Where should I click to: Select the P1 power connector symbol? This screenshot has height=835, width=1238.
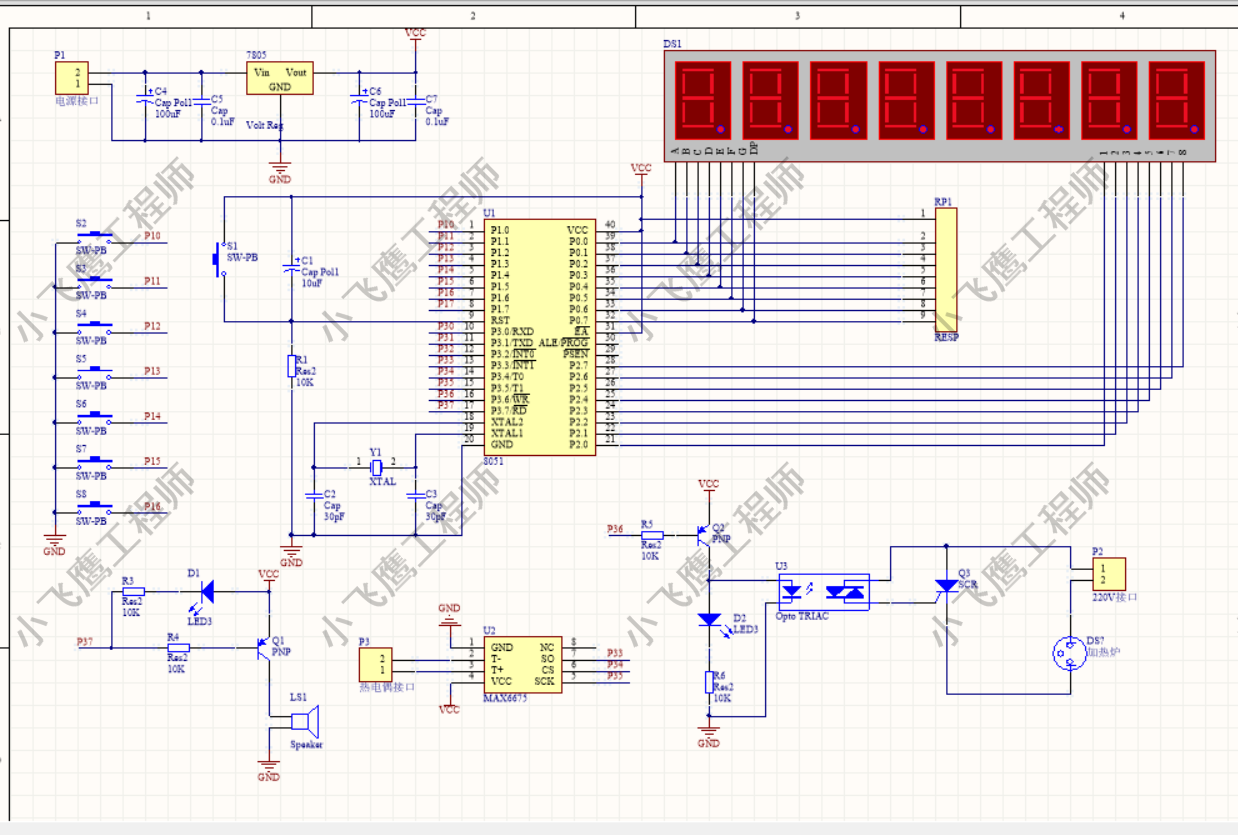tap(72, 78)
